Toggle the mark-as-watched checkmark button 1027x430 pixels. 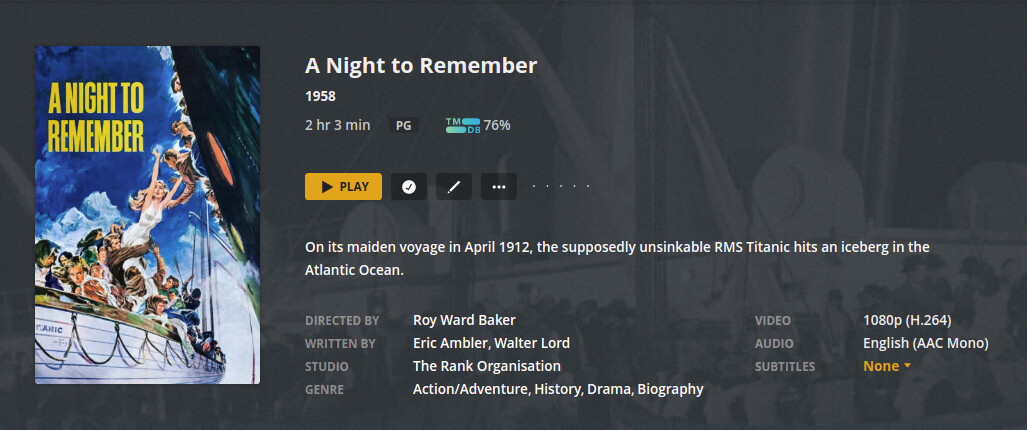click(x=408, y=186)
